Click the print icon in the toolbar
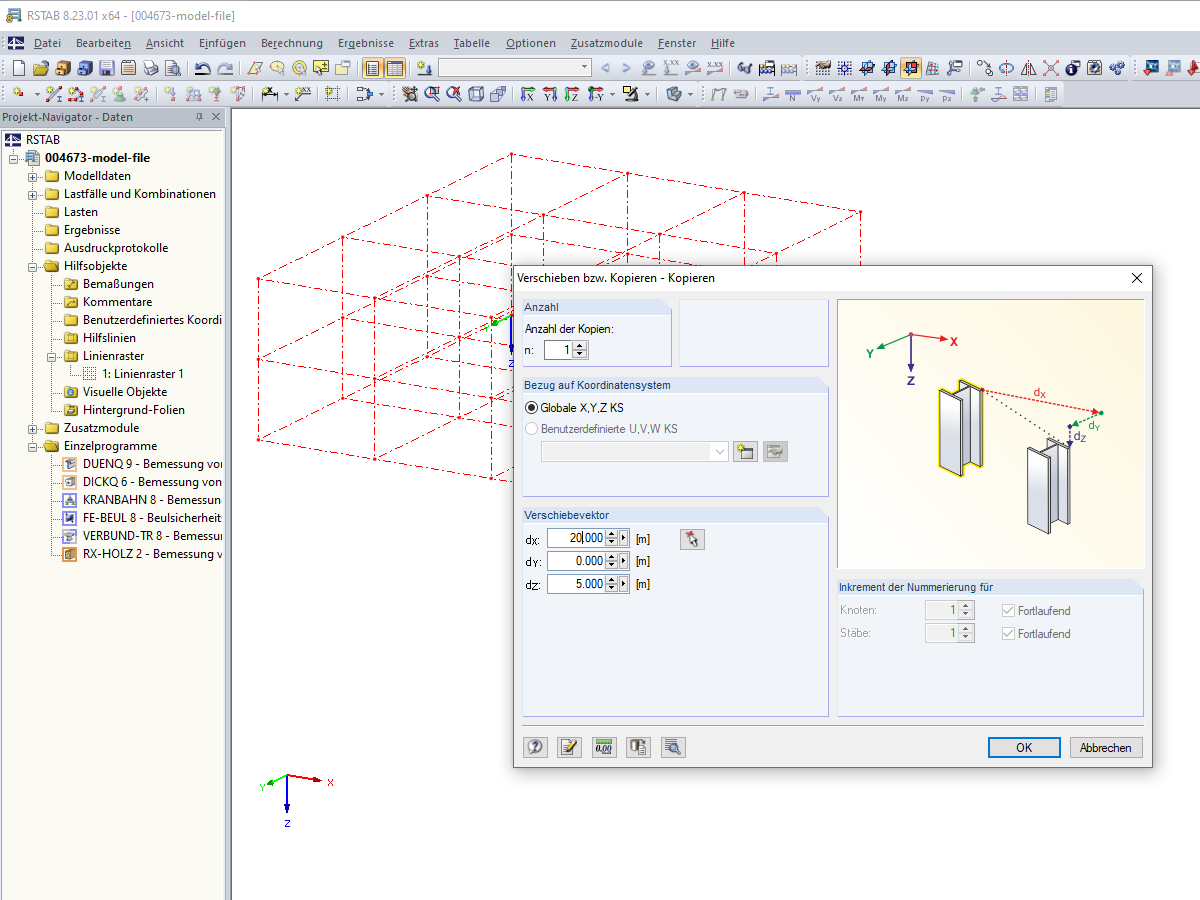Screen dimensions: 1200x900 (x=150, y=68)
